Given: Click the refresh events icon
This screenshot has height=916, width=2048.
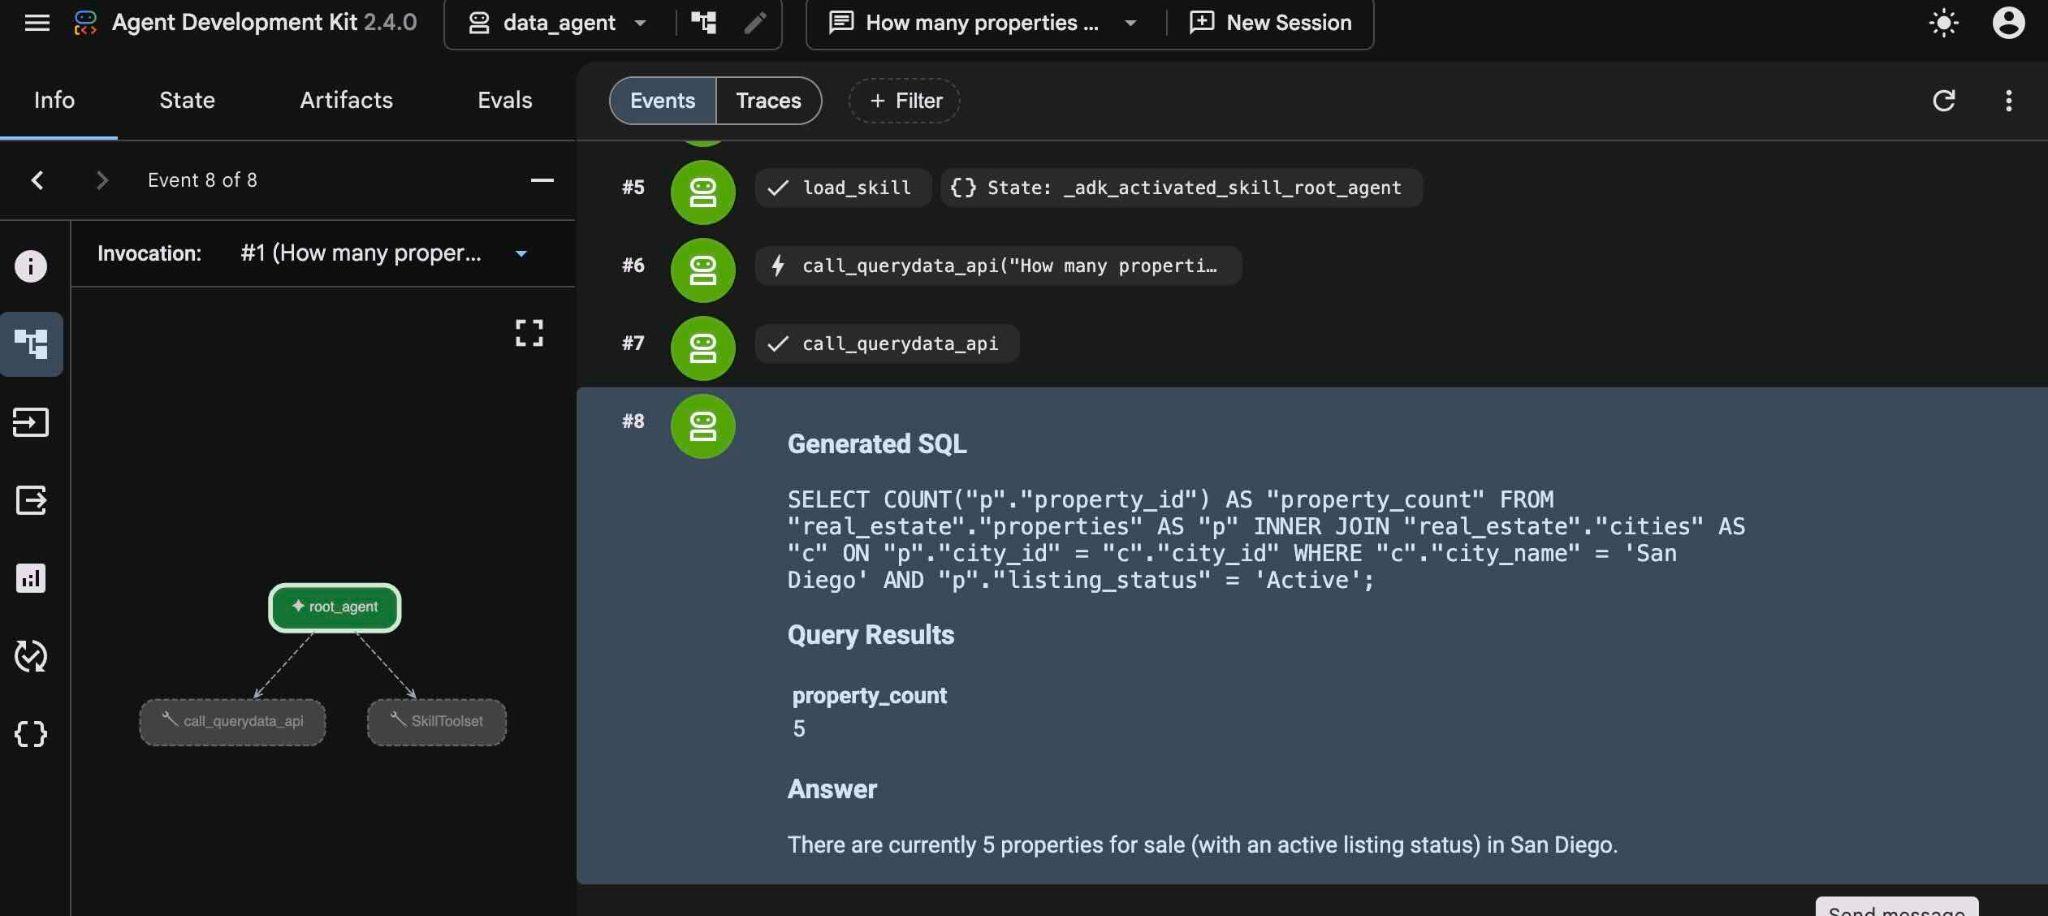Looking at the screenshot, I should click(x=1943, y=100).
